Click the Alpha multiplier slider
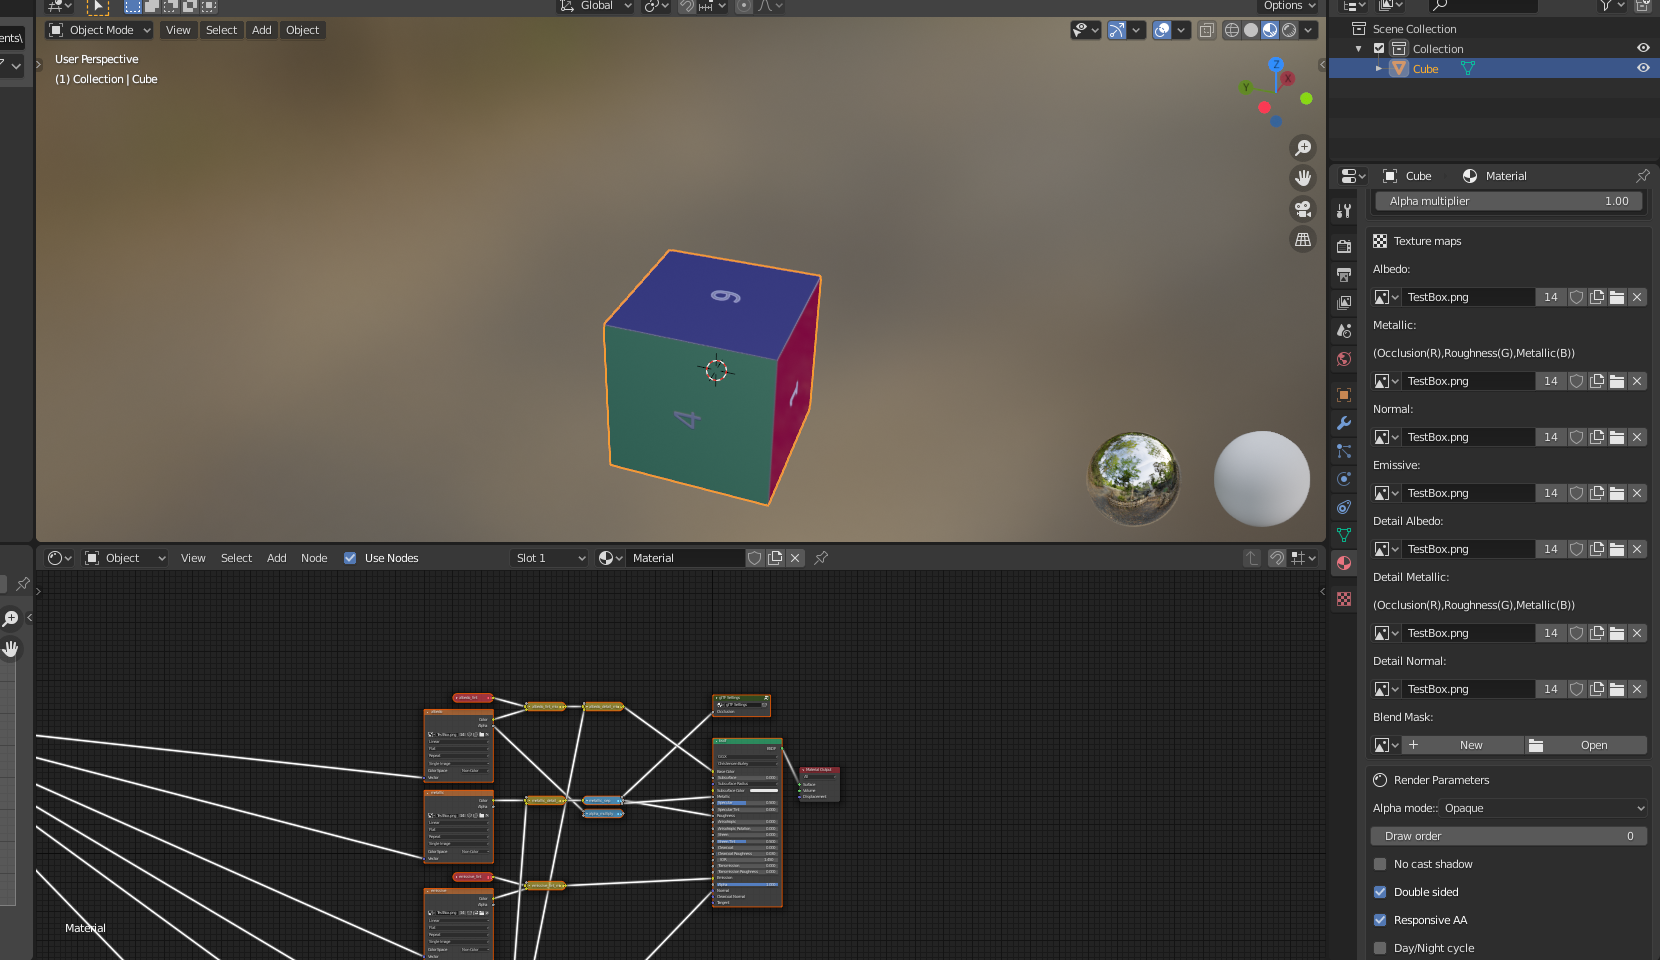The width and height of the screenshot is (1660, 960). (1508, 201)
